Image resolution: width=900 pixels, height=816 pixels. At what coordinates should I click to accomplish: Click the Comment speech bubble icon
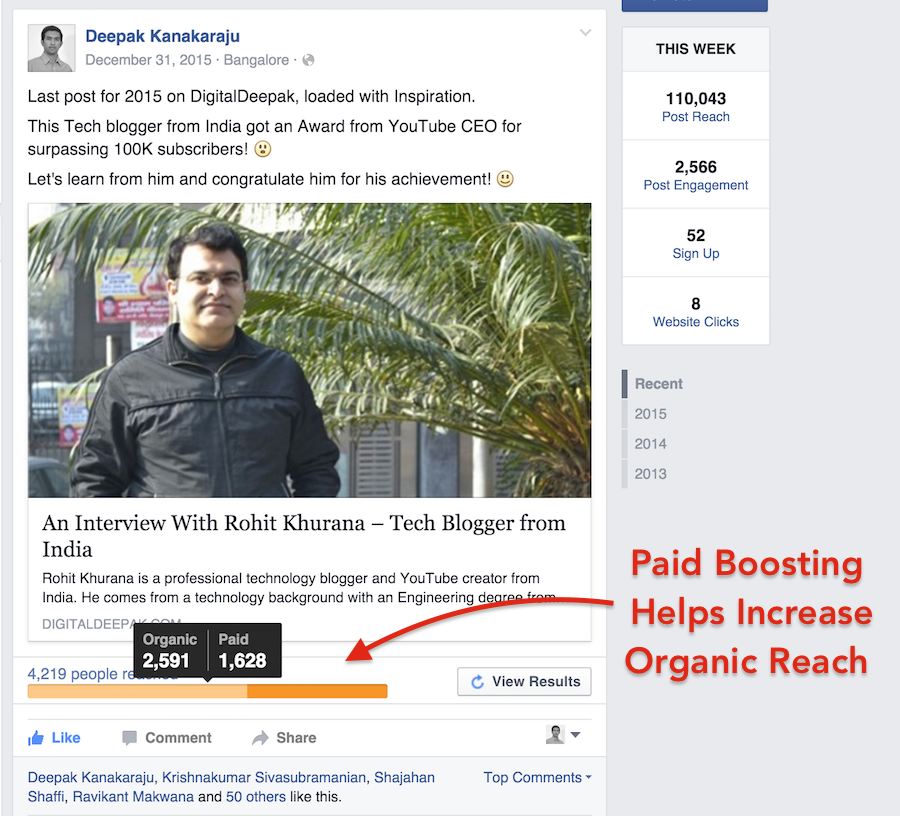point(130,738)
